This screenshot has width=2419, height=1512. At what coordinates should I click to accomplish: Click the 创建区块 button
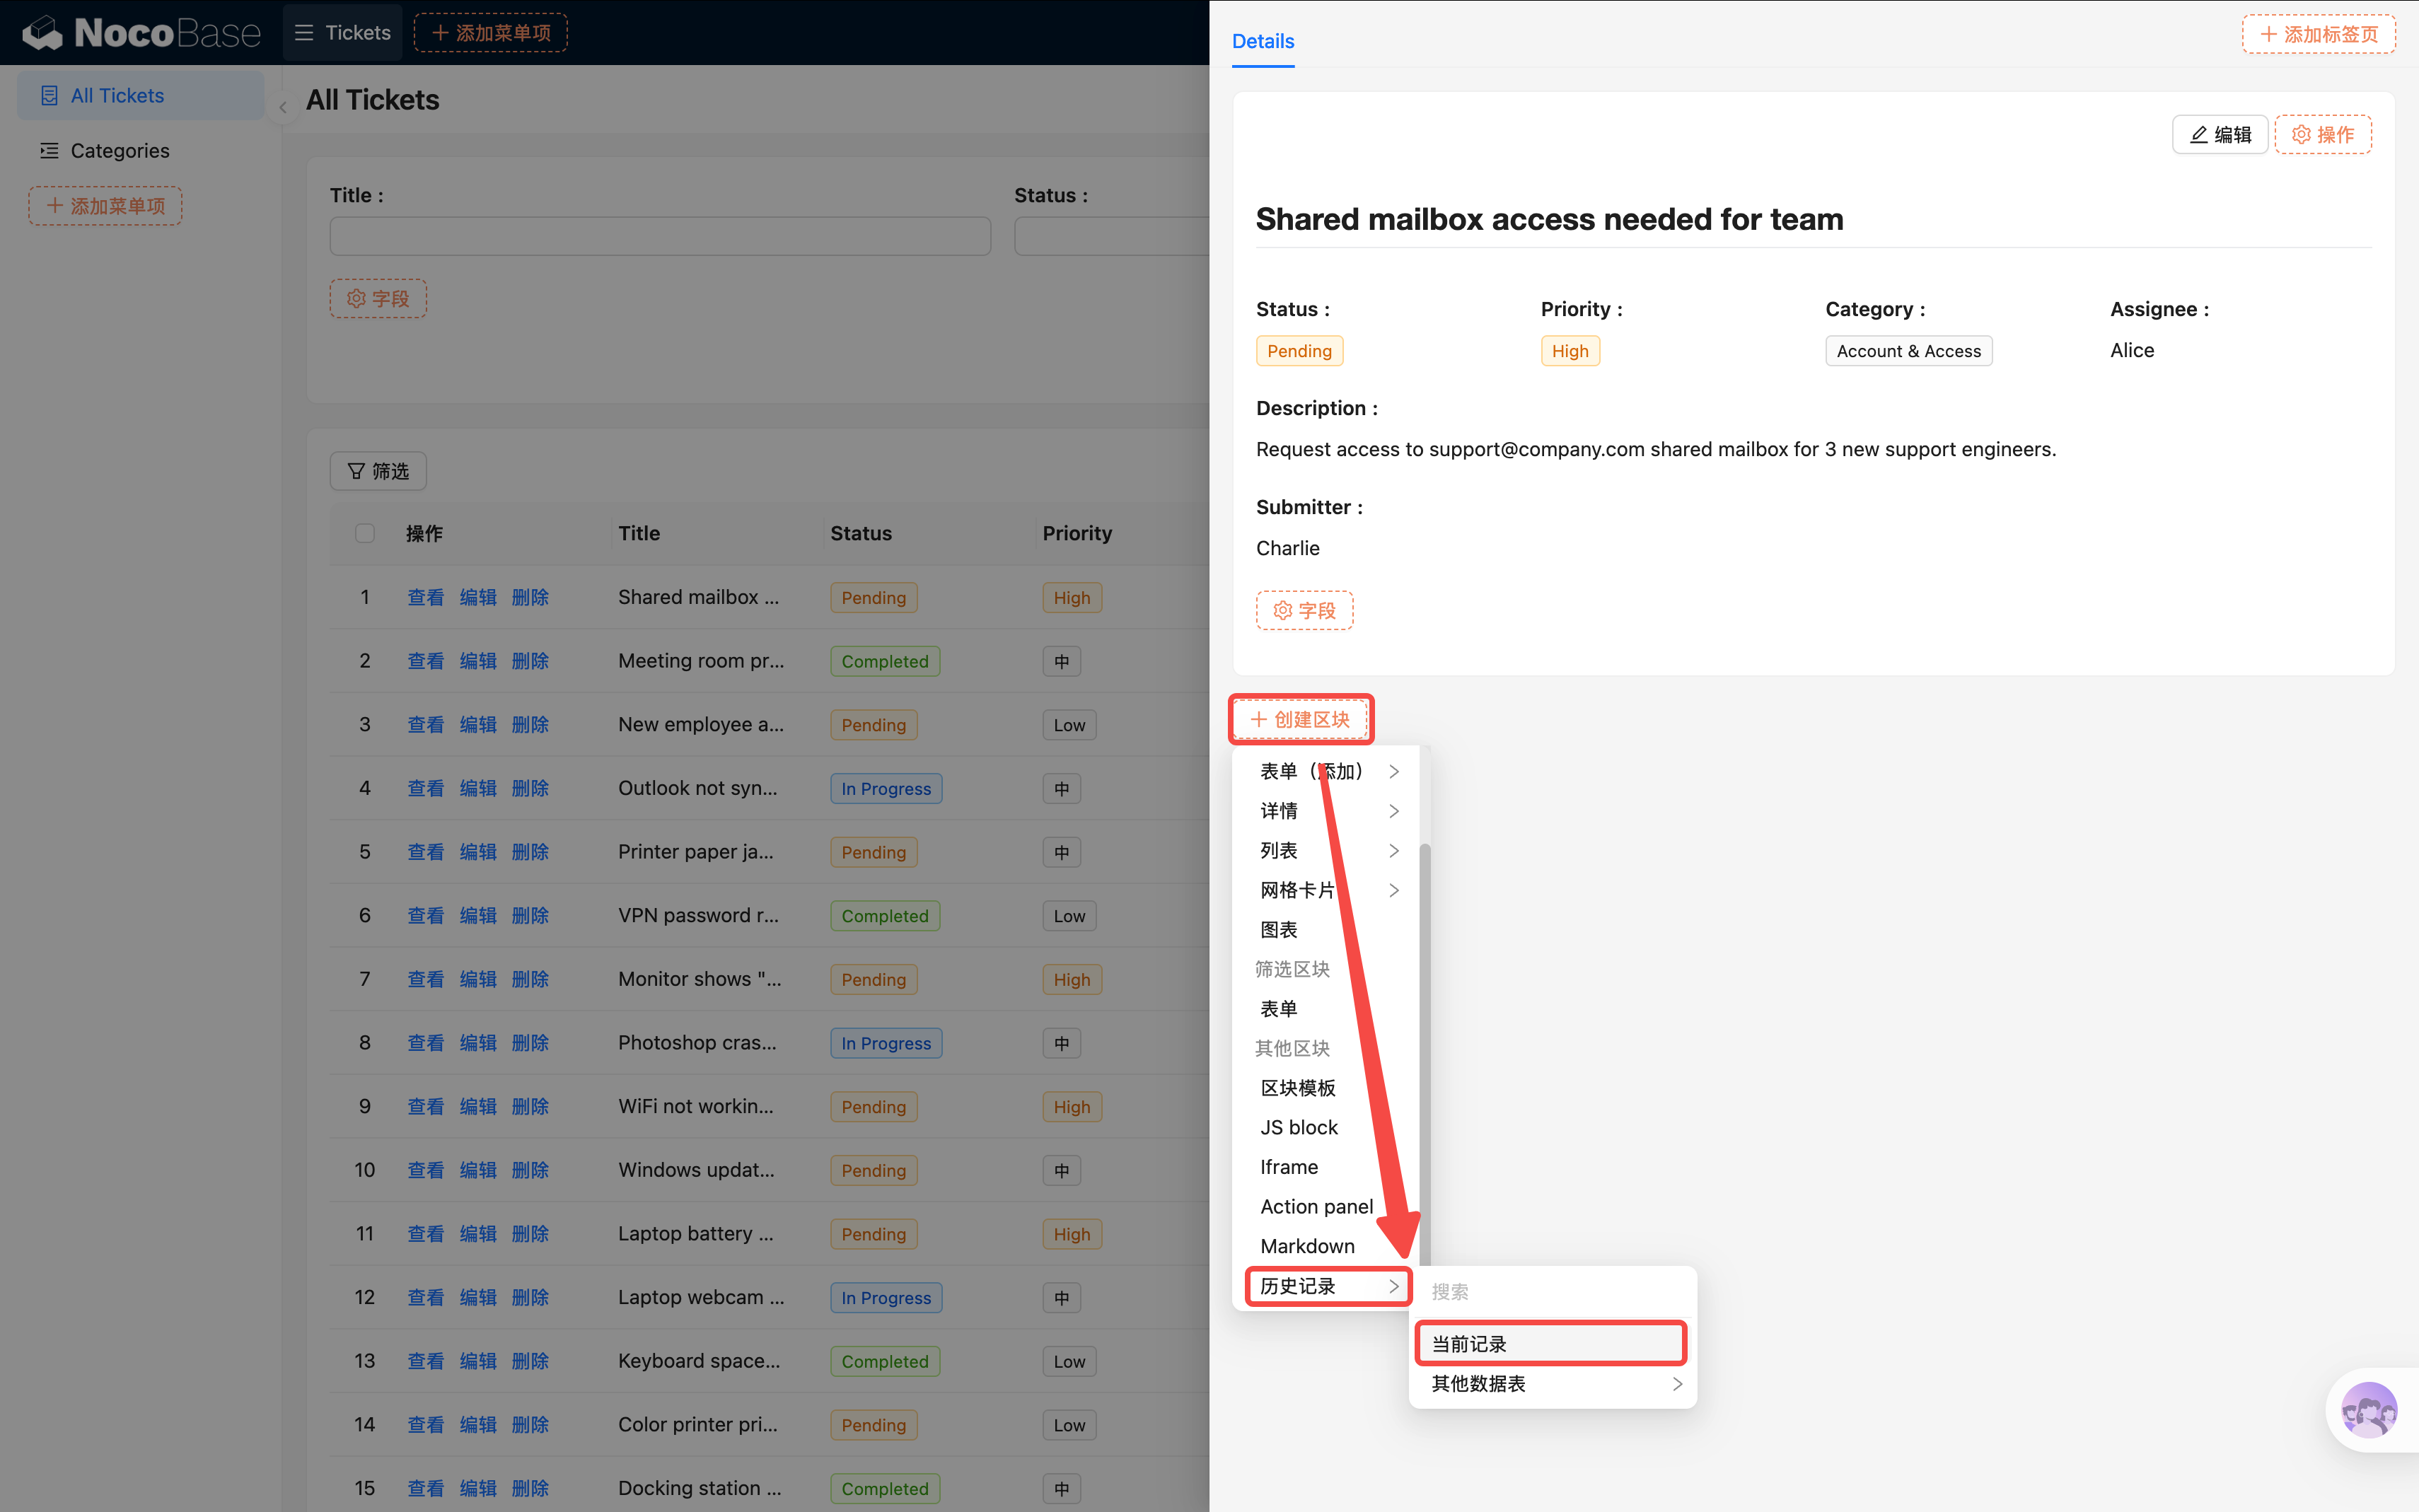click(1300, 720)
